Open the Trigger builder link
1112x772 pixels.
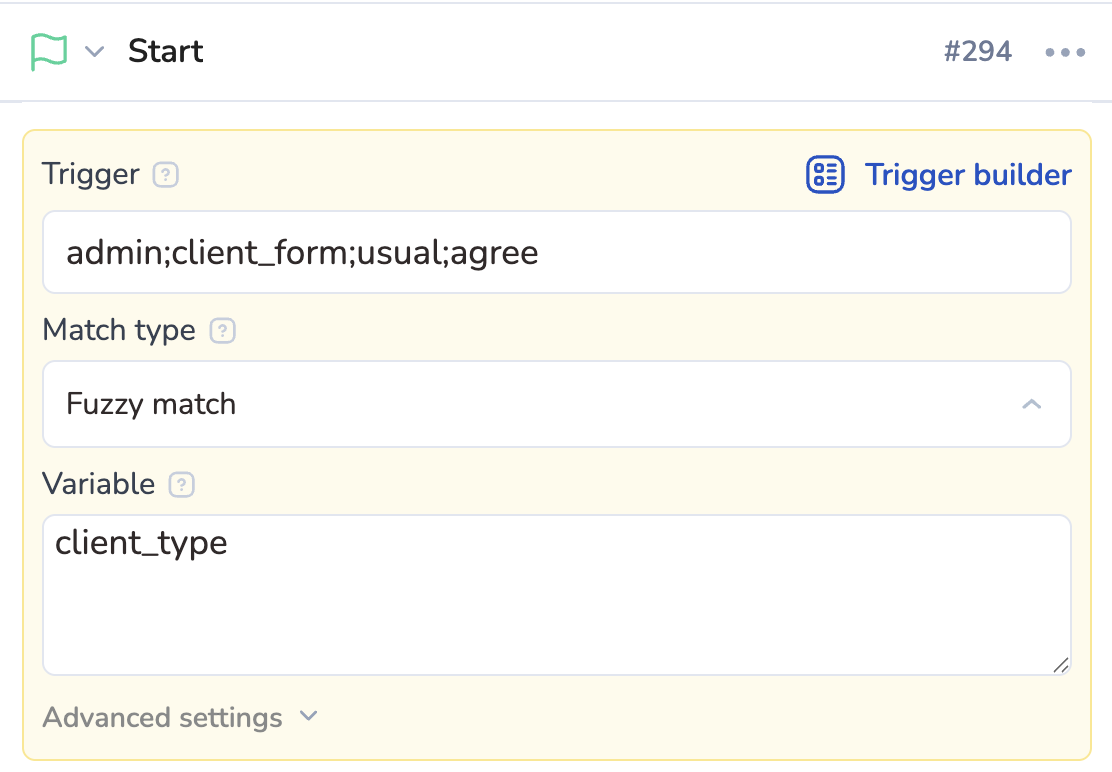click(967, 175)
